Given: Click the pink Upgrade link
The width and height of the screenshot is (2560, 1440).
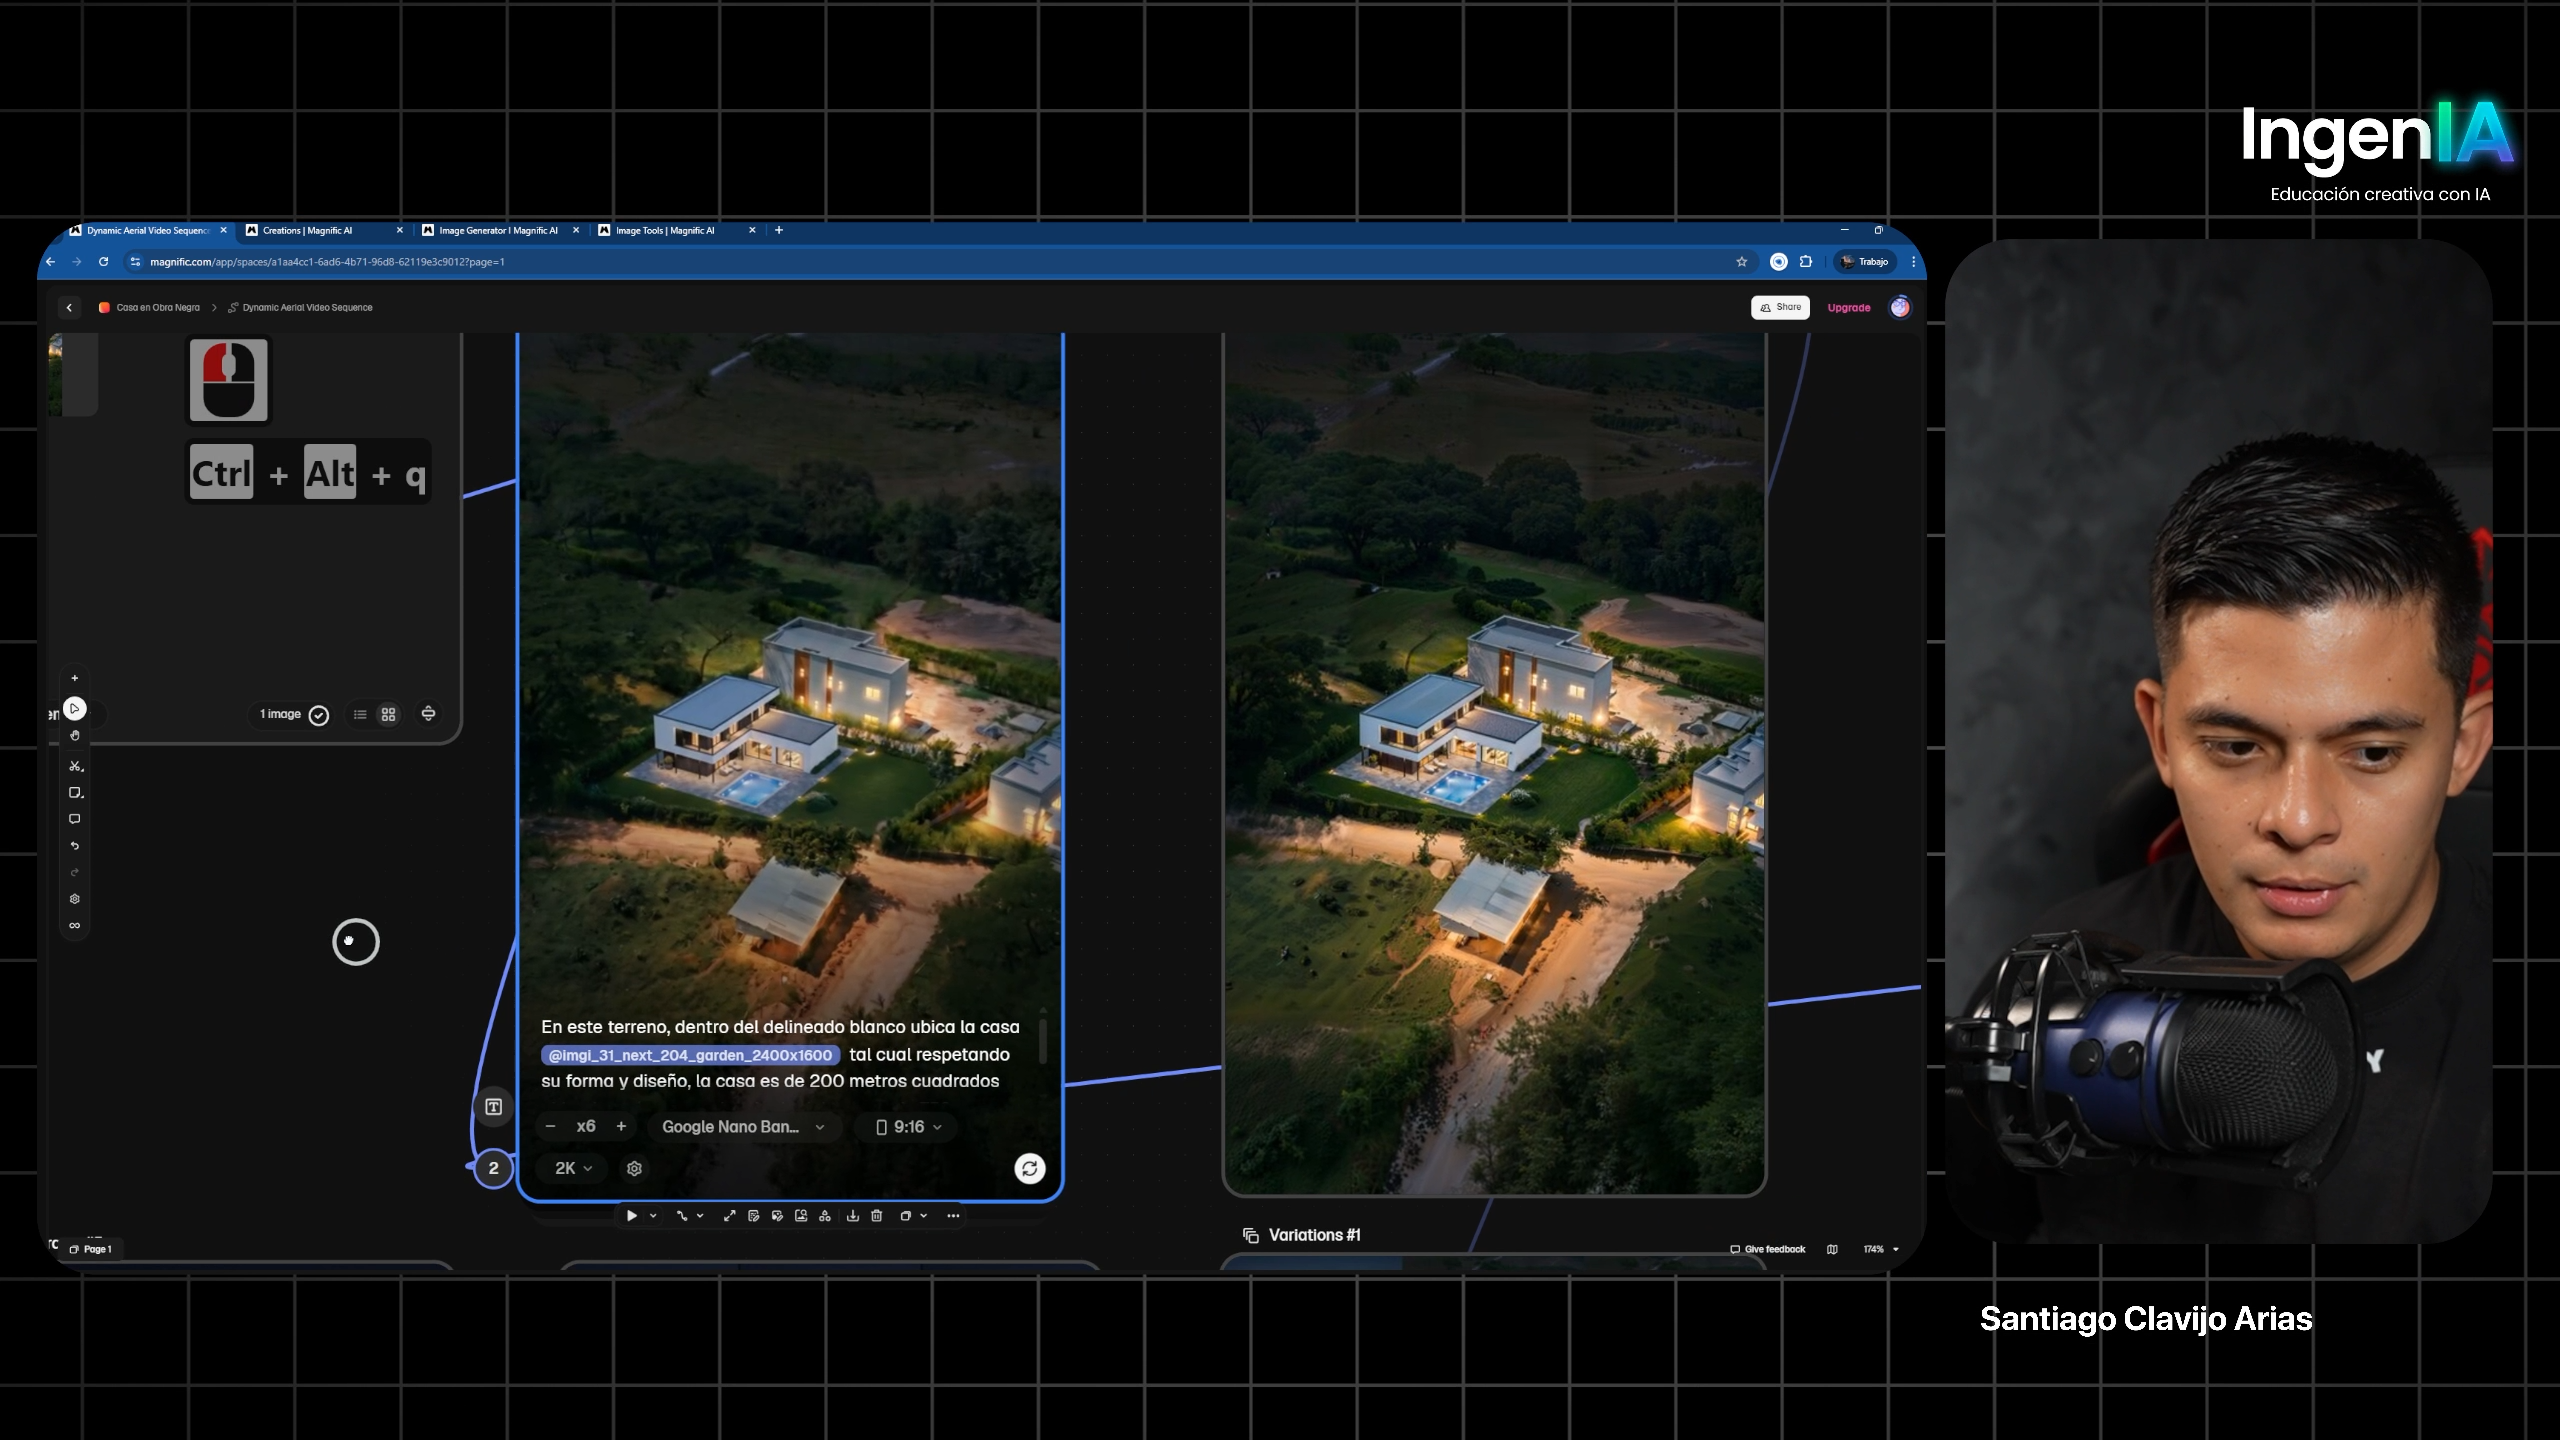Looking at the screenshot, I should pos(1848,308).
